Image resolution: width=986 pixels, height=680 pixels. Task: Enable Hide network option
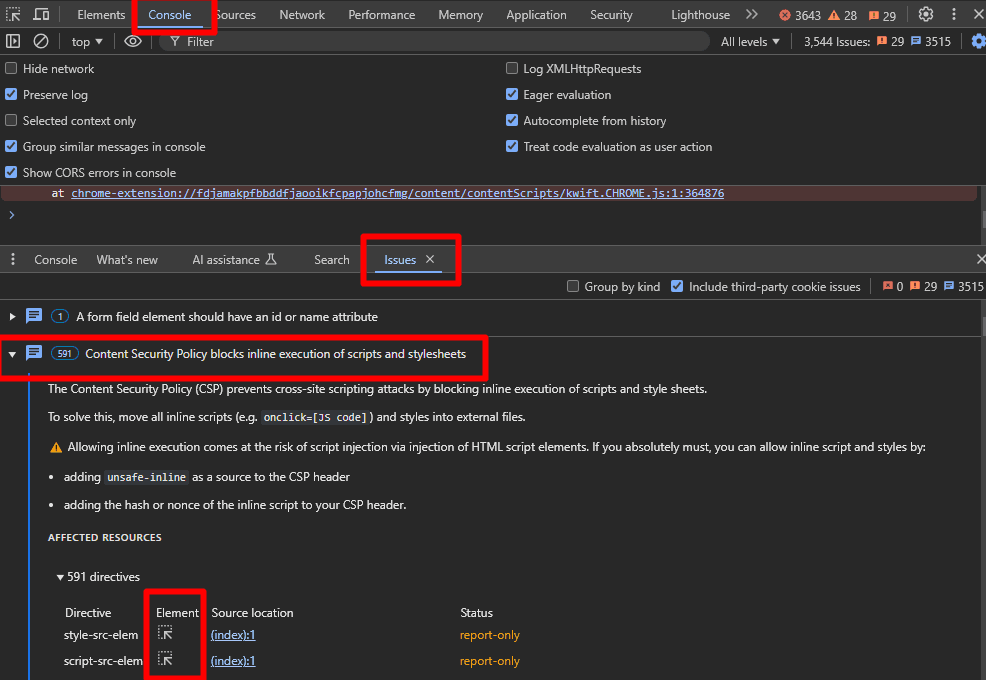pyautogui.click(x=13, y=68)
